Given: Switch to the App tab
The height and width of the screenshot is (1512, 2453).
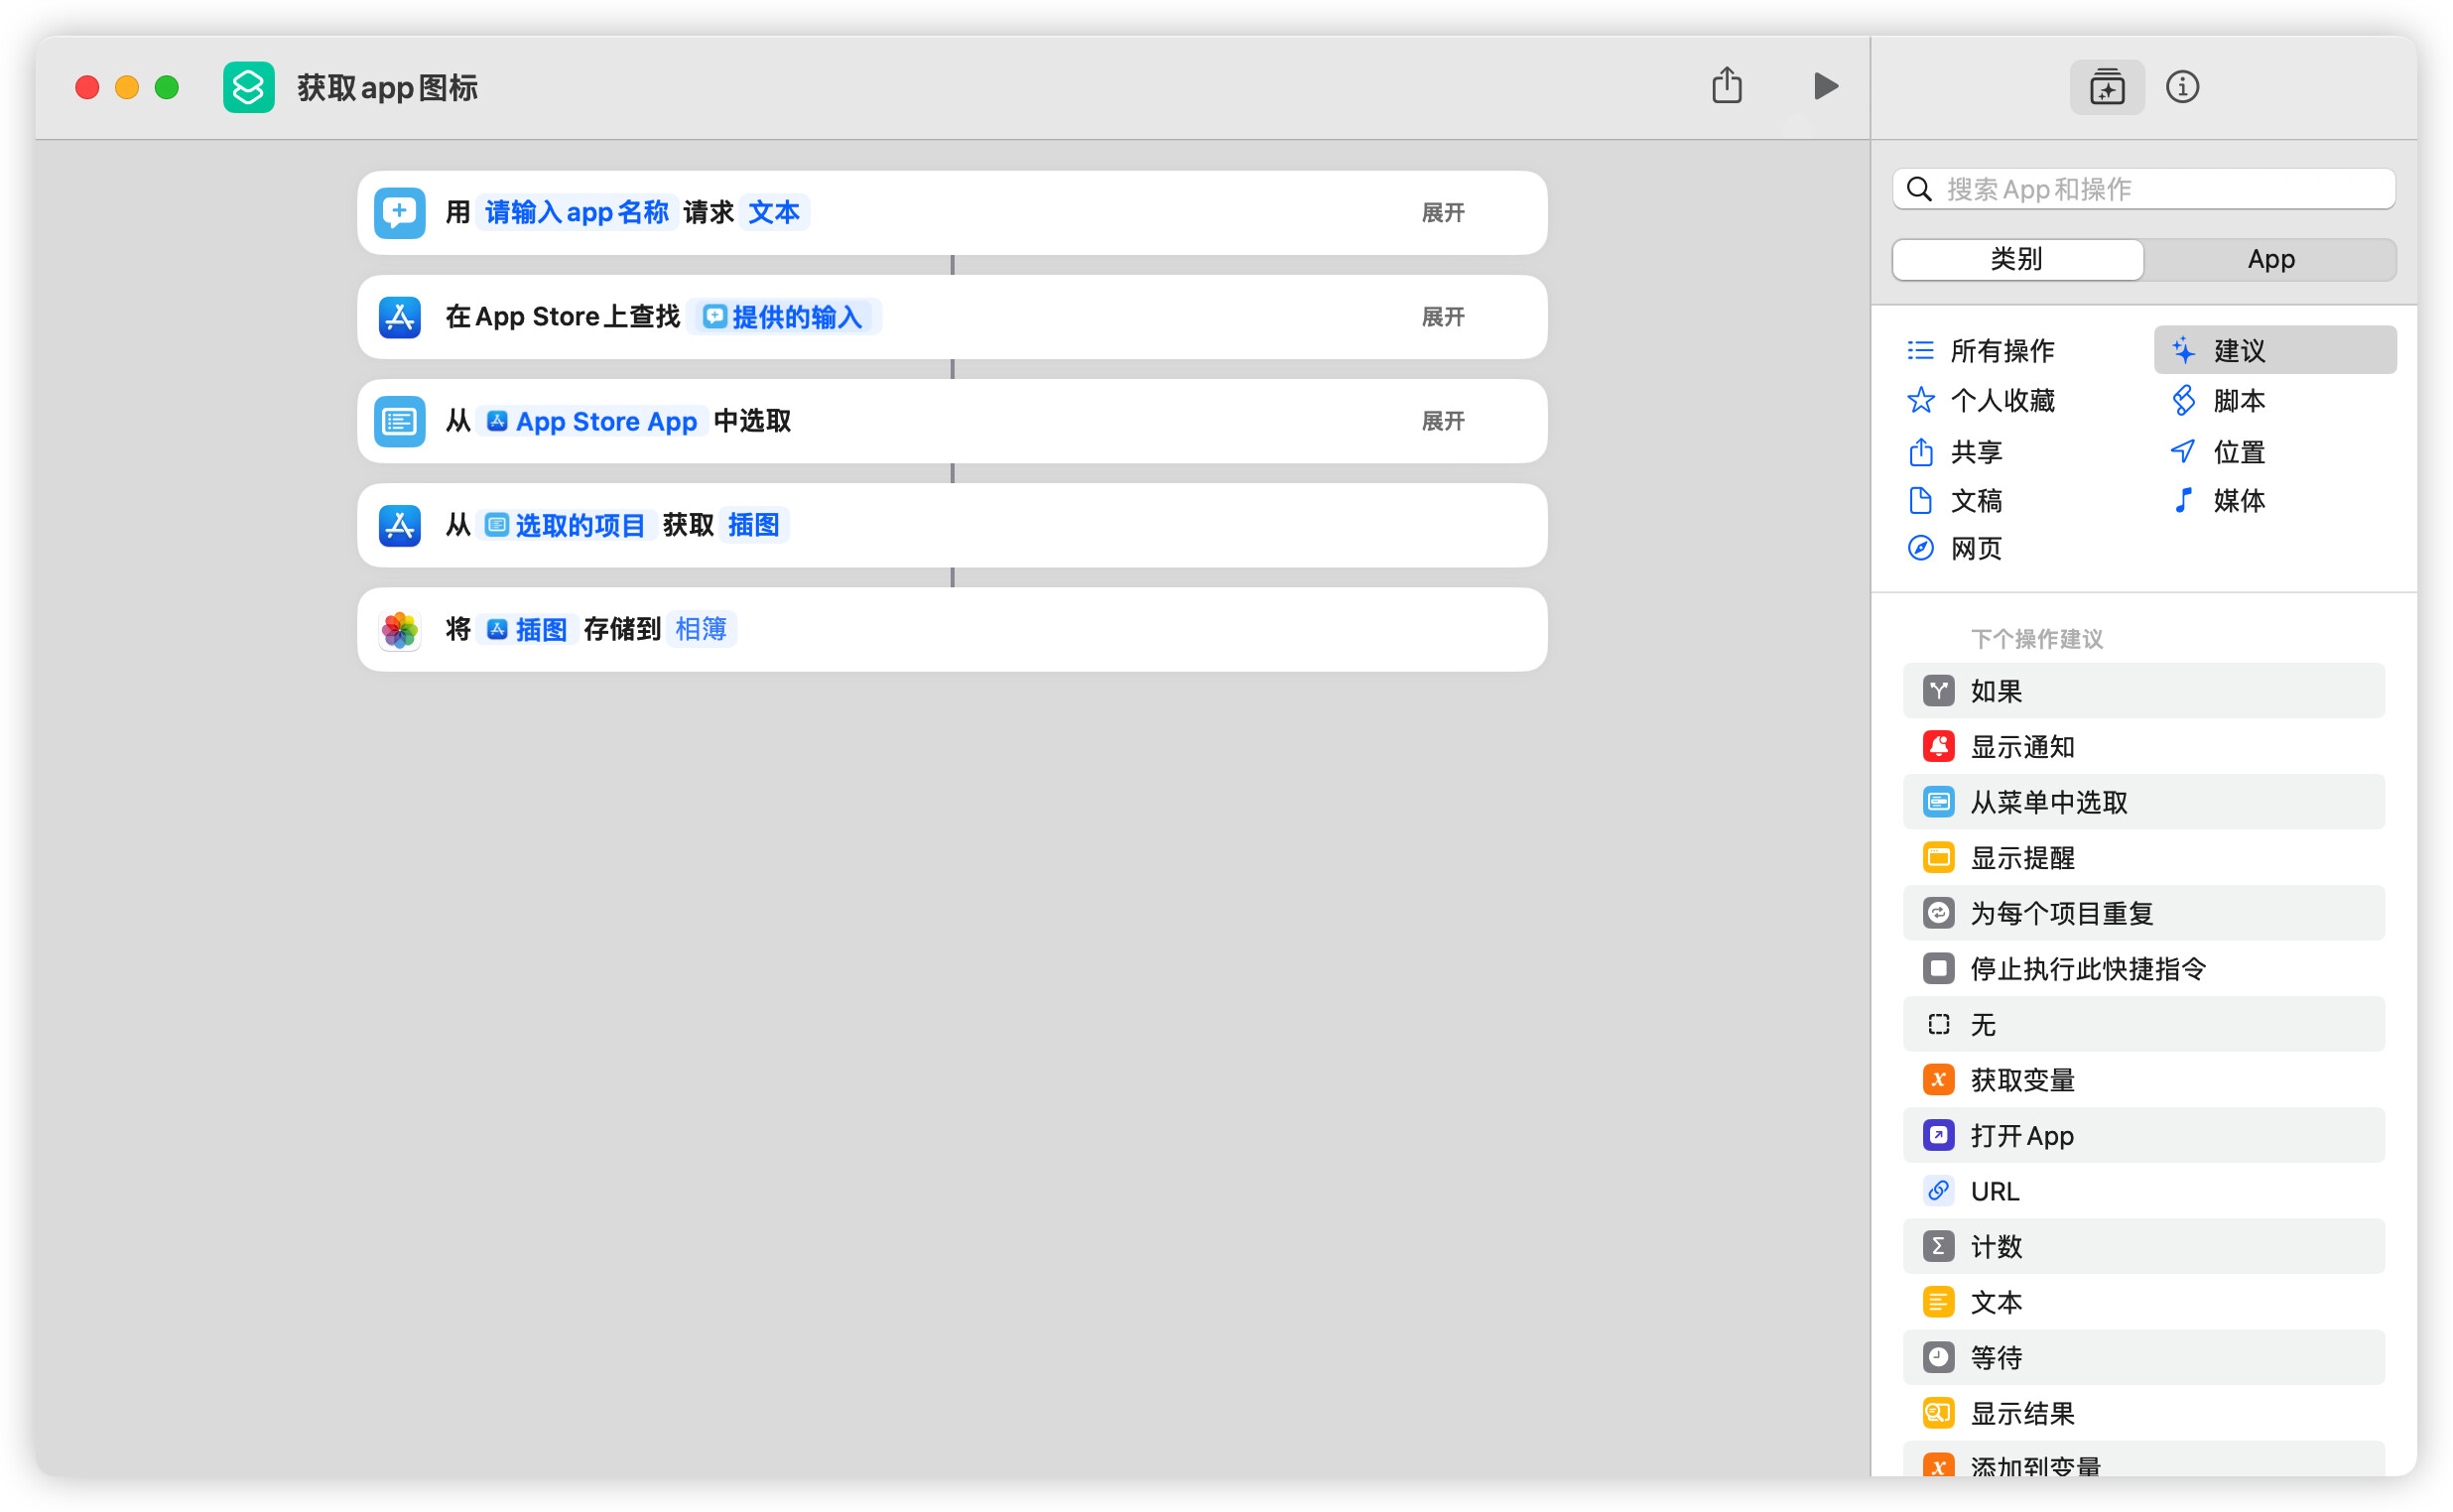Looking at the screenshot, I should coord(2270,259).
